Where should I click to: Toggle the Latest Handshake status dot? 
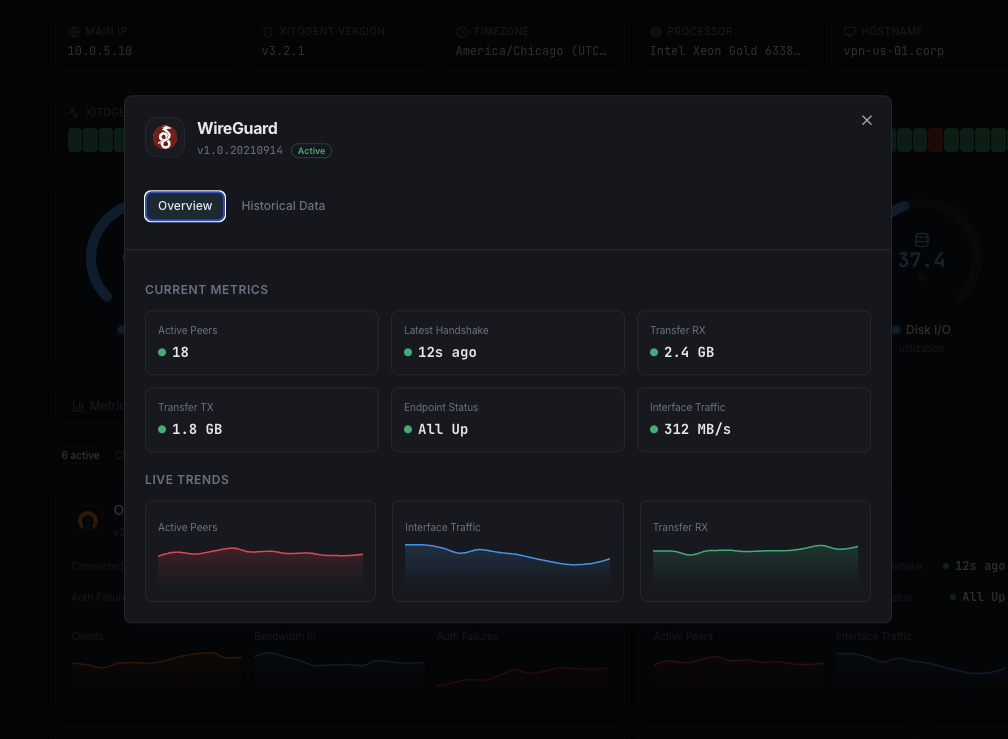(x=407, y=353)
